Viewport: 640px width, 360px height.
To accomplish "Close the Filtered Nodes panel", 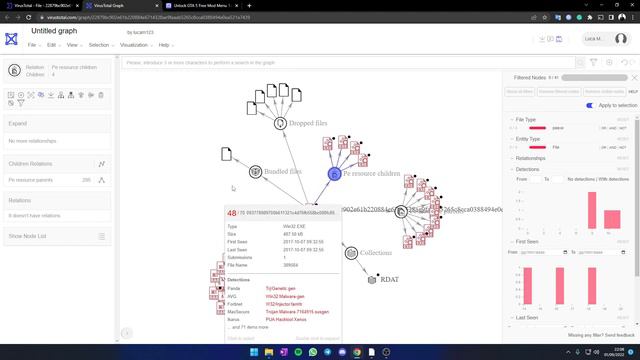I will point(634,78).
